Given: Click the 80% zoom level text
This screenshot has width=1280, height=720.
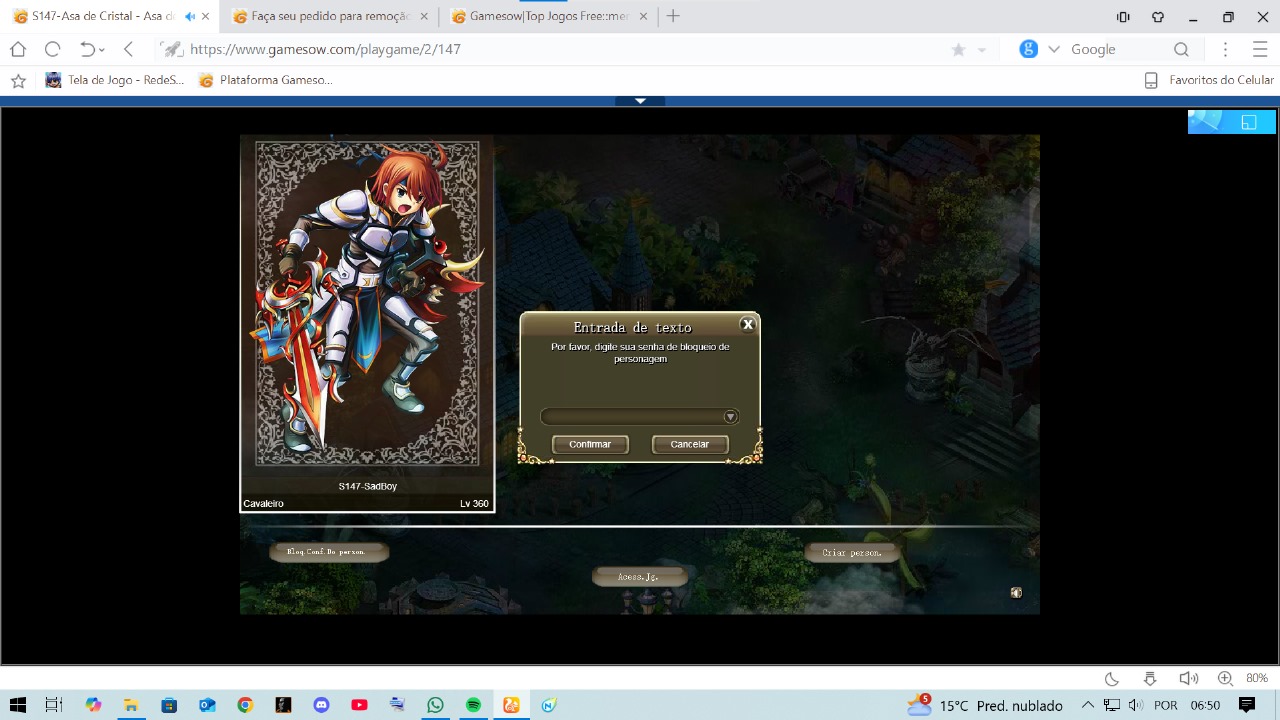Looking at the screenshot, I should (x=1257, y=678).
